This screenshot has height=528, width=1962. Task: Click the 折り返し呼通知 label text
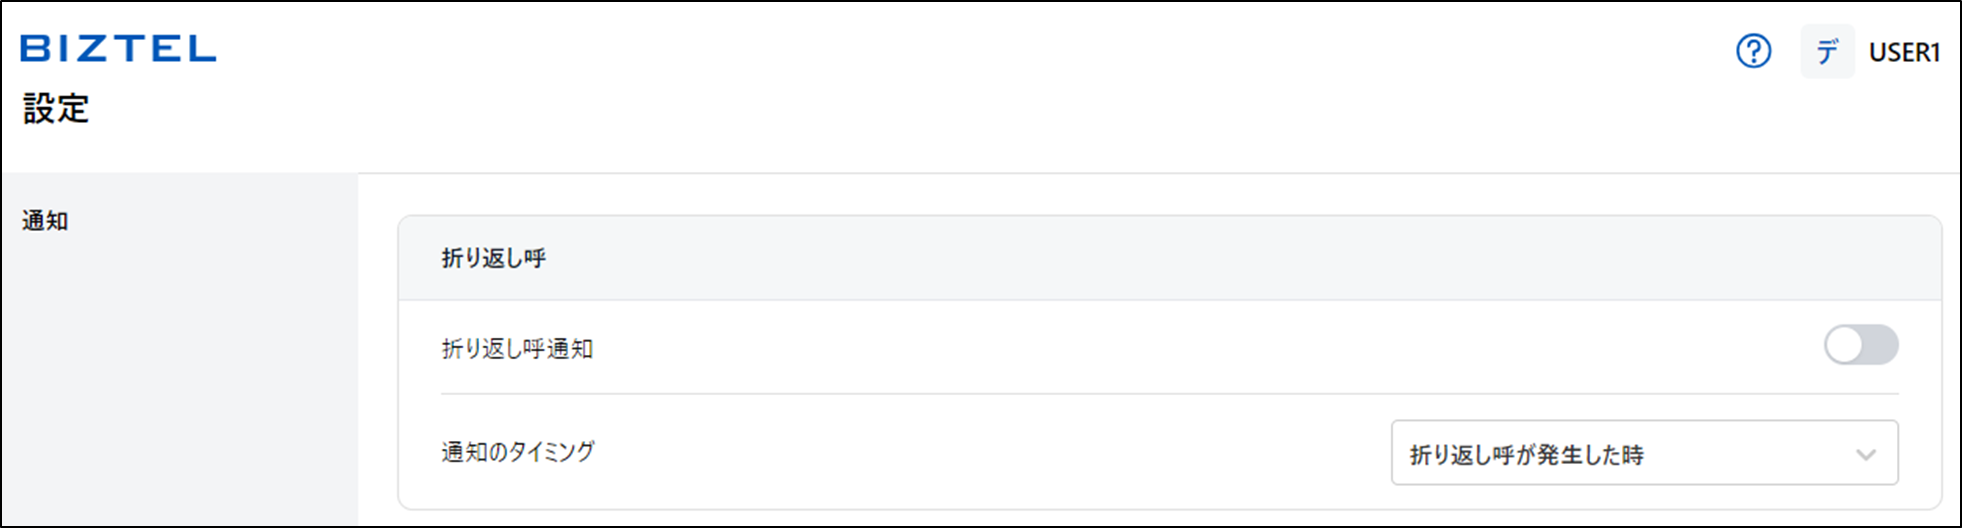517,349
